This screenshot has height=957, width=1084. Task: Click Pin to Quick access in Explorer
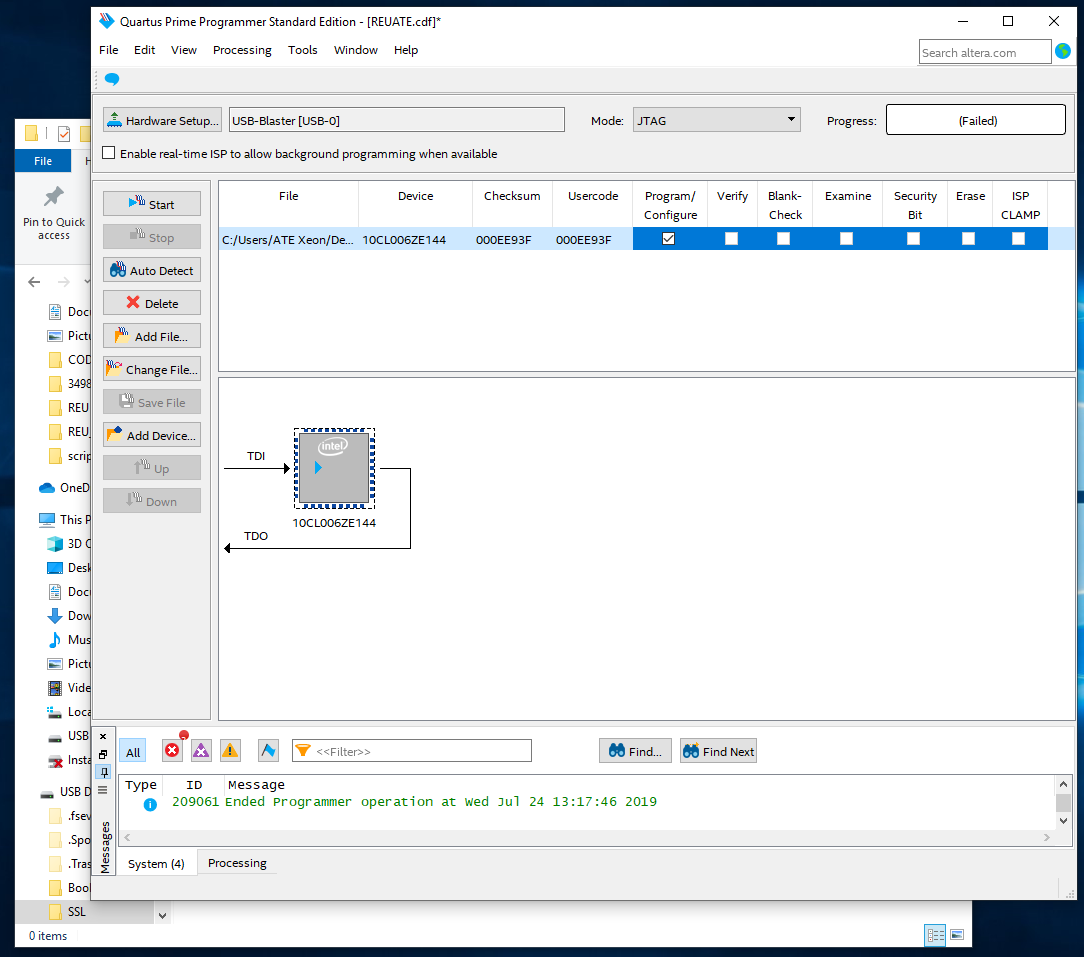54,214
